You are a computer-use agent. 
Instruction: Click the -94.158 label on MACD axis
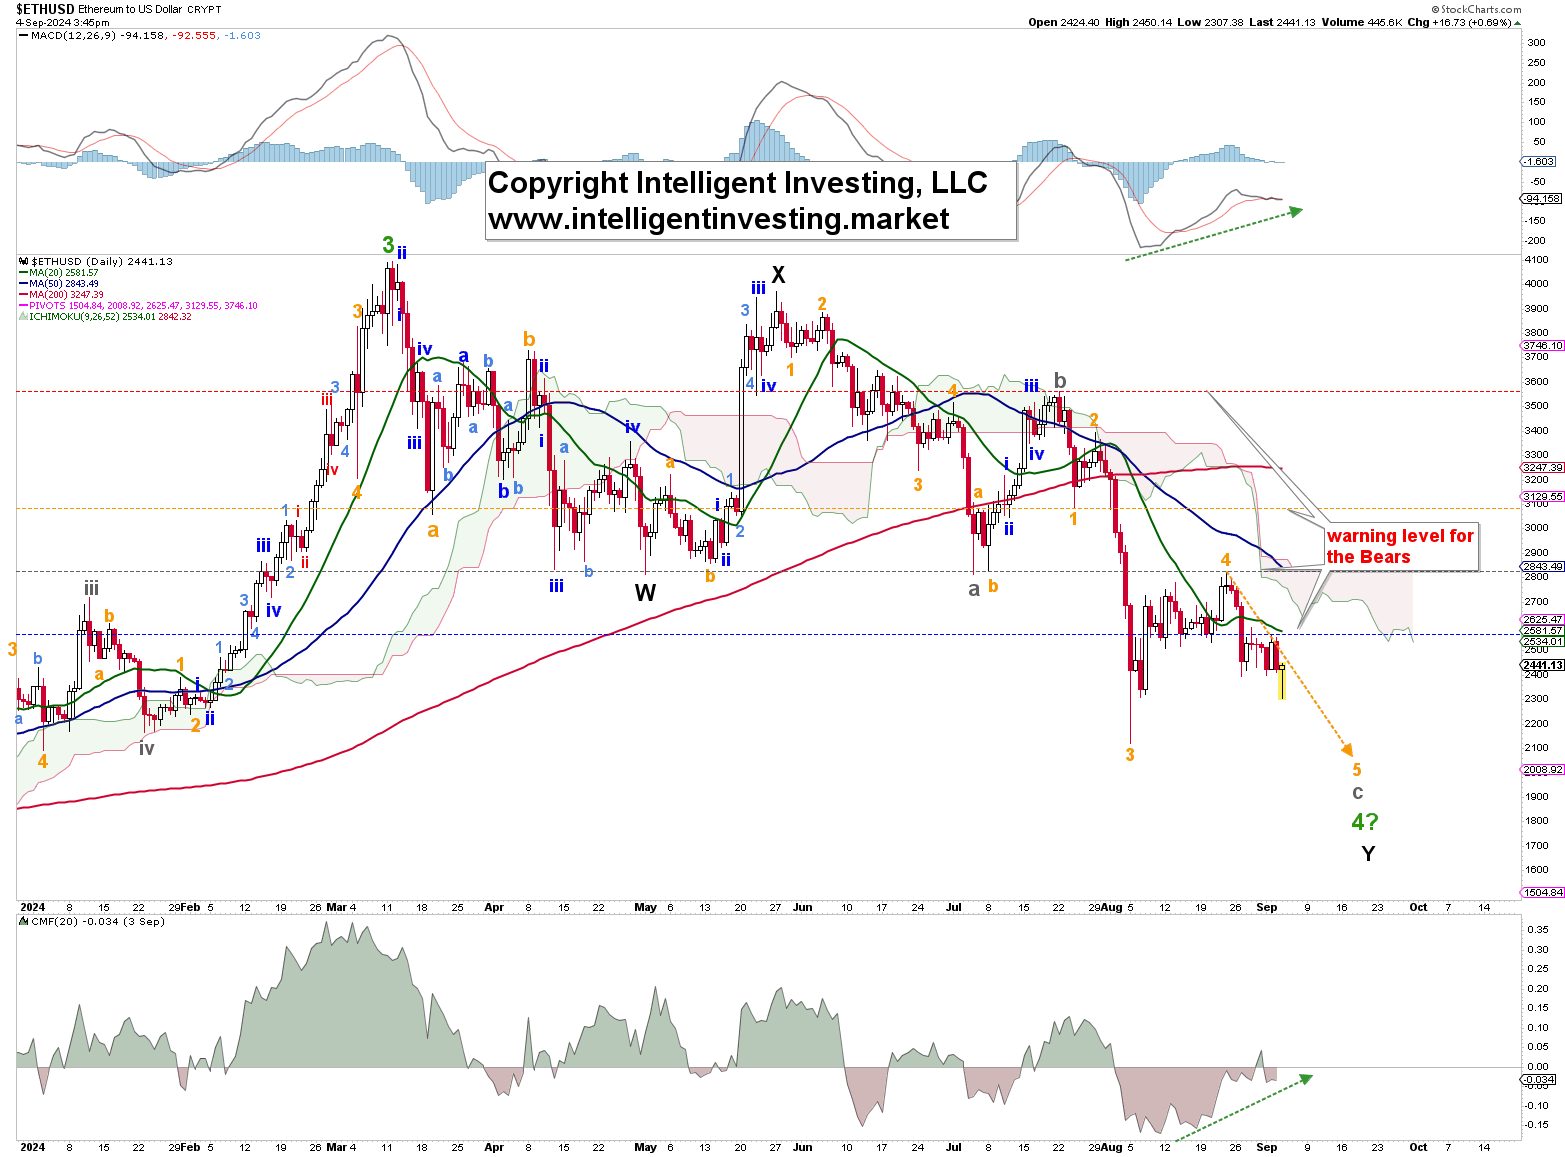click(1541, 198)
